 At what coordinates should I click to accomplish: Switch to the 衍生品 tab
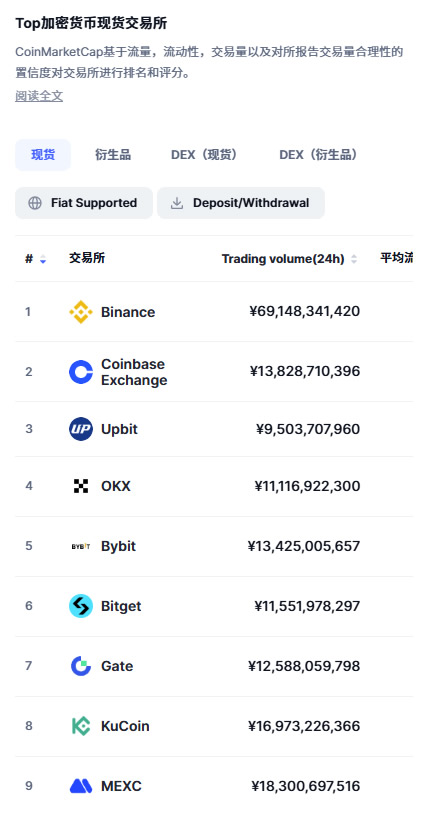click(113, 155)
